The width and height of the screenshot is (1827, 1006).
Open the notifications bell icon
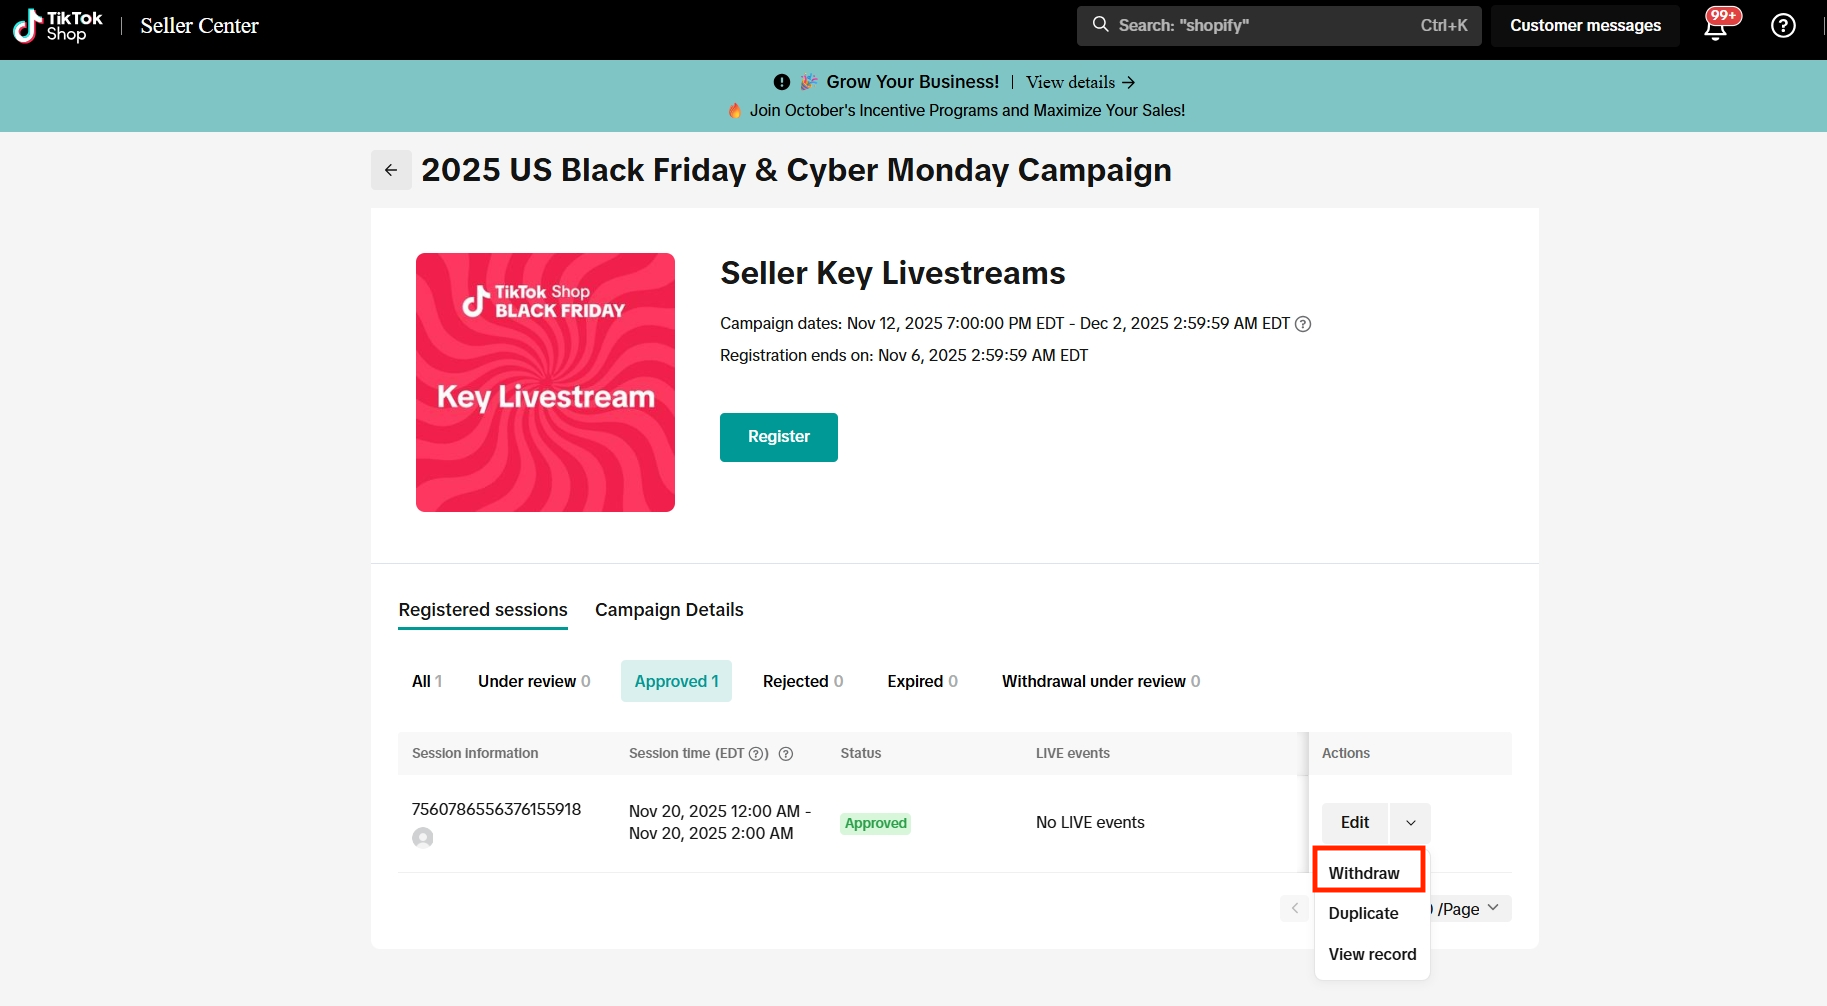pos(1716,27)
